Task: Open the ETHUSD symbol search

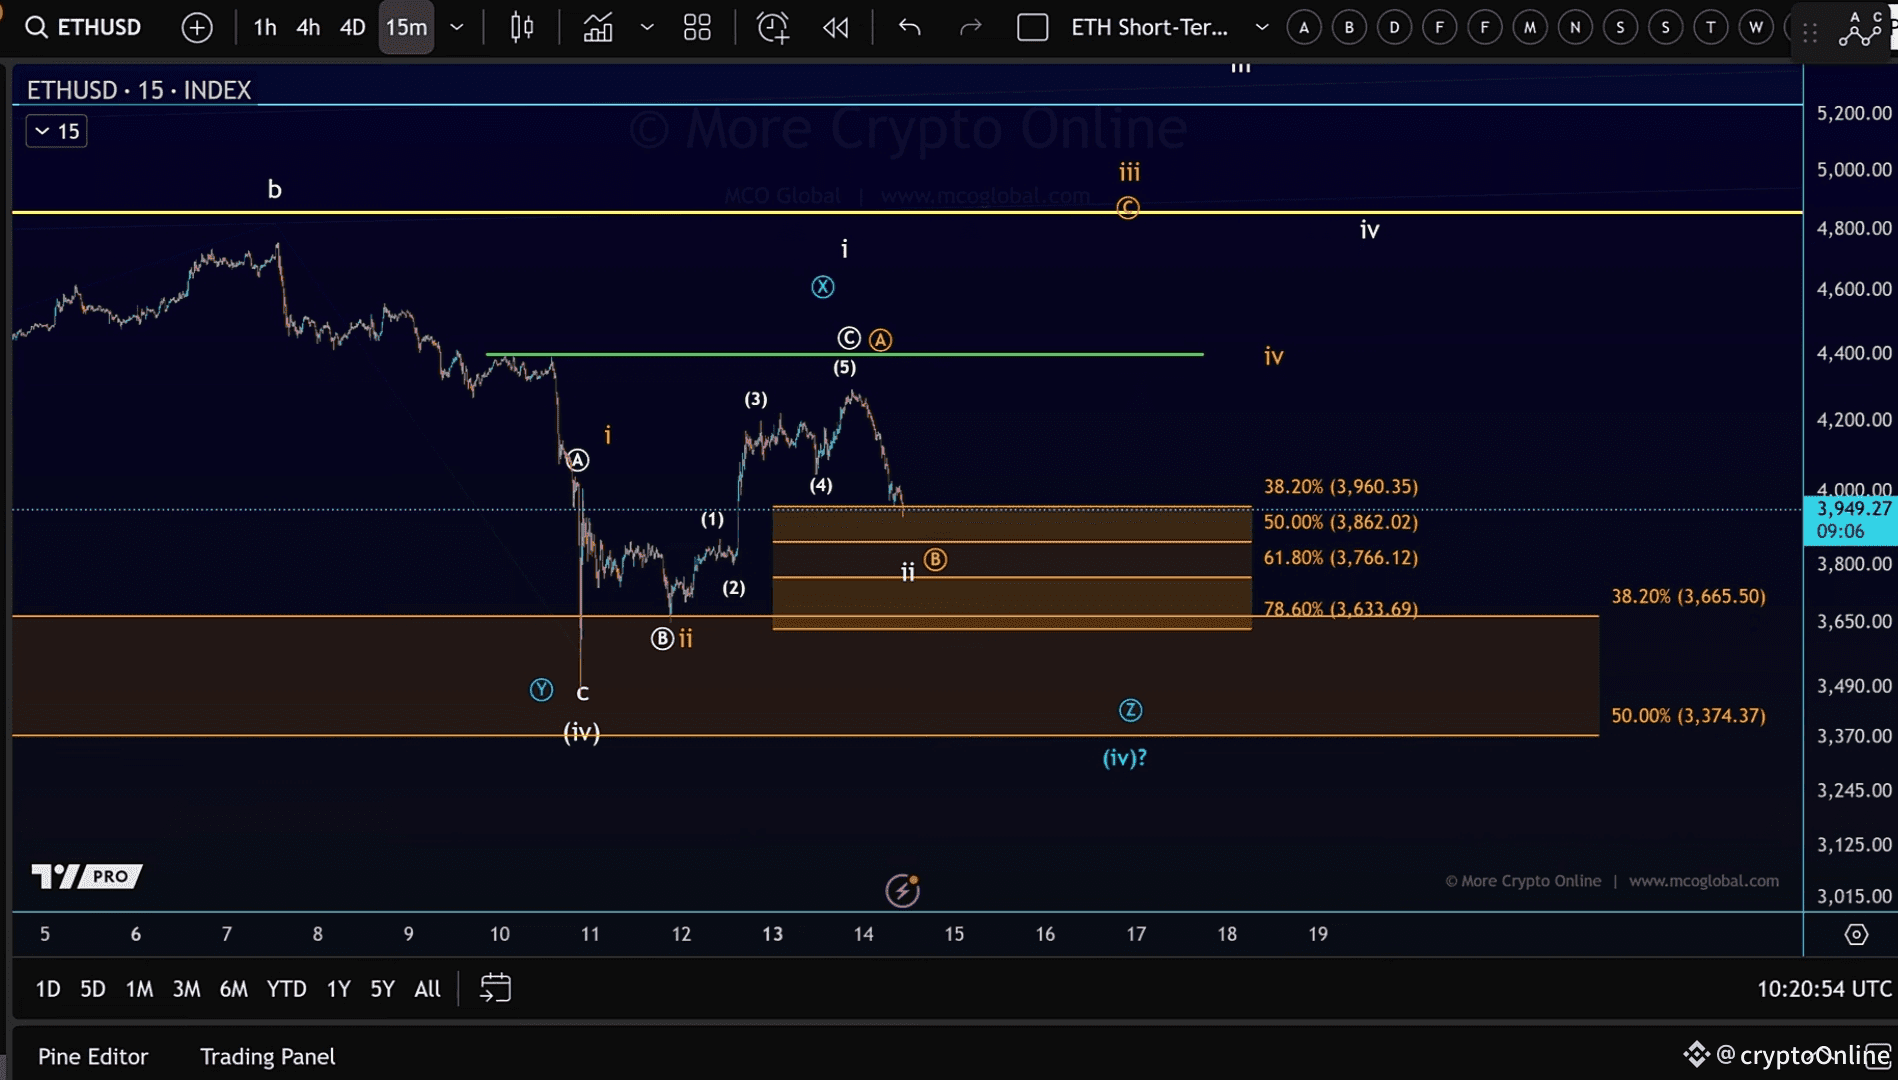Action: click(x=83, y=27)
